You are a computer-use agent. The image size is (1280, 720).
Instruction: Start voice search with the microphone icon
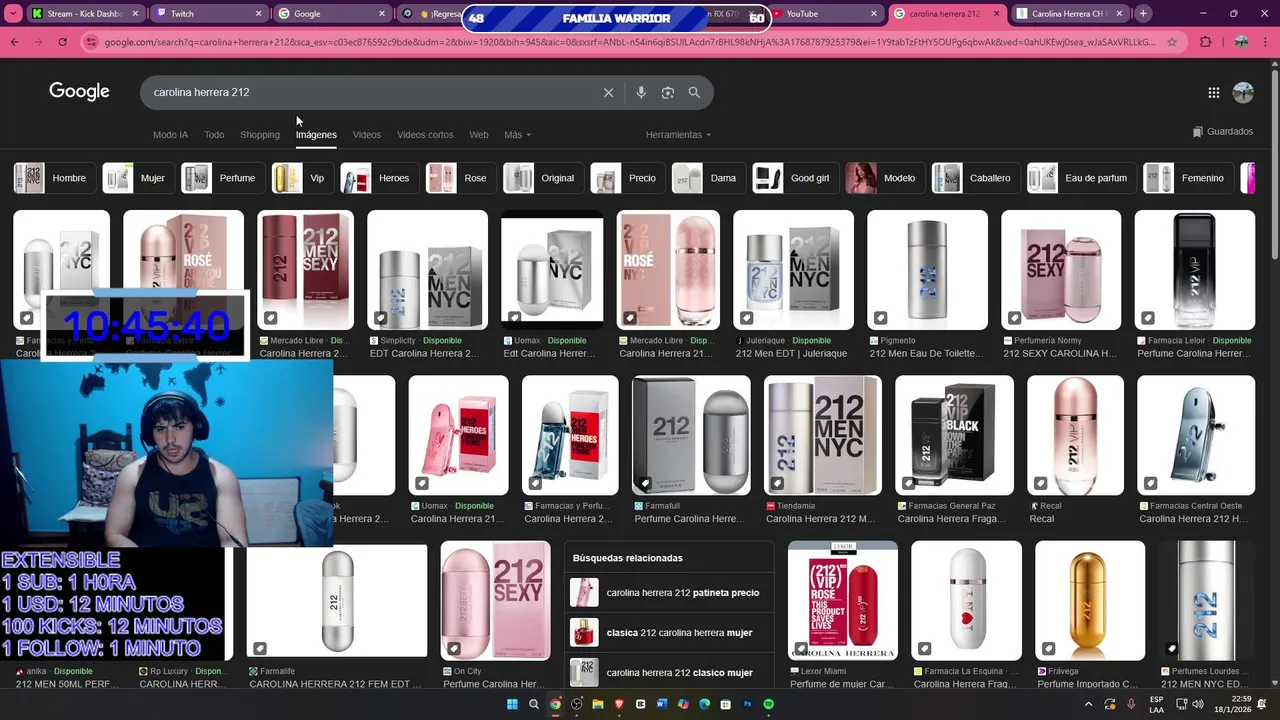click(641, 92)
